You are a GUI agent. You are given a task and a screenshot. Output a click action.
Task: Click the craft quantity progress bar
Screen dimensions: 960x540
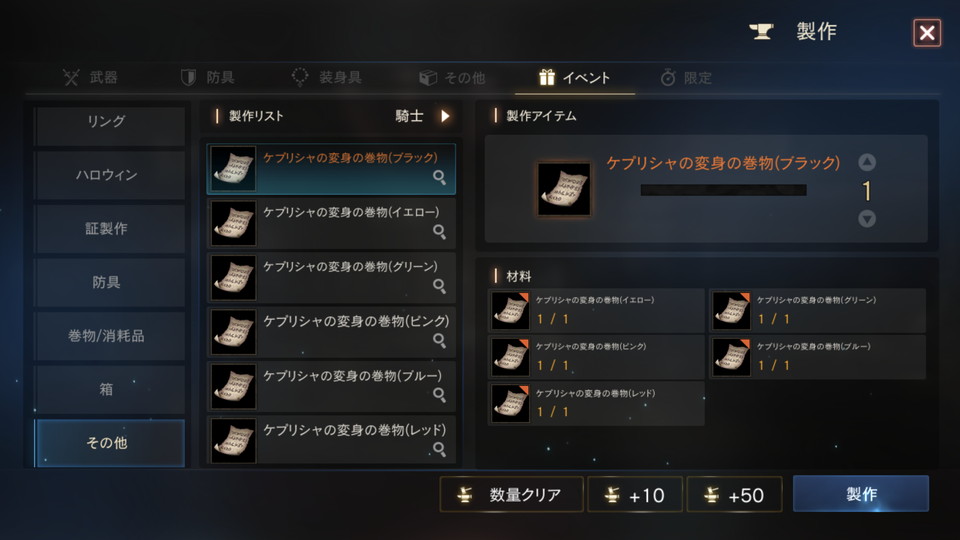(723, 190)
